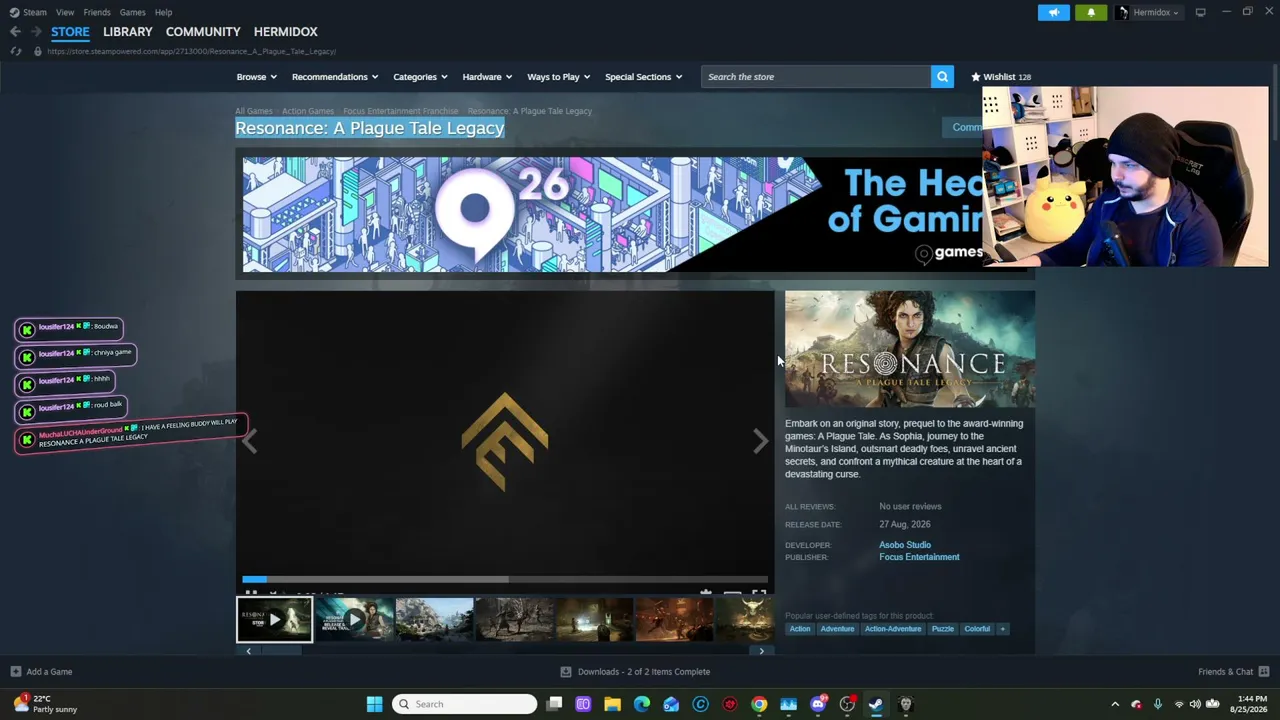1280x720 pixels.
Task: Select the first trailer thumbnail
Action: point(274,620)
